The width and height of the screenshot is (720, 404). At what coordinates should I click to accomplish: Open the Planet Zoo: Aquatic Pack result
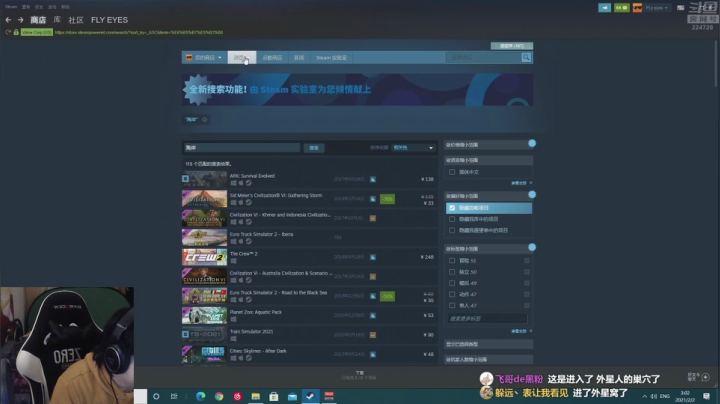pos(309,315)
